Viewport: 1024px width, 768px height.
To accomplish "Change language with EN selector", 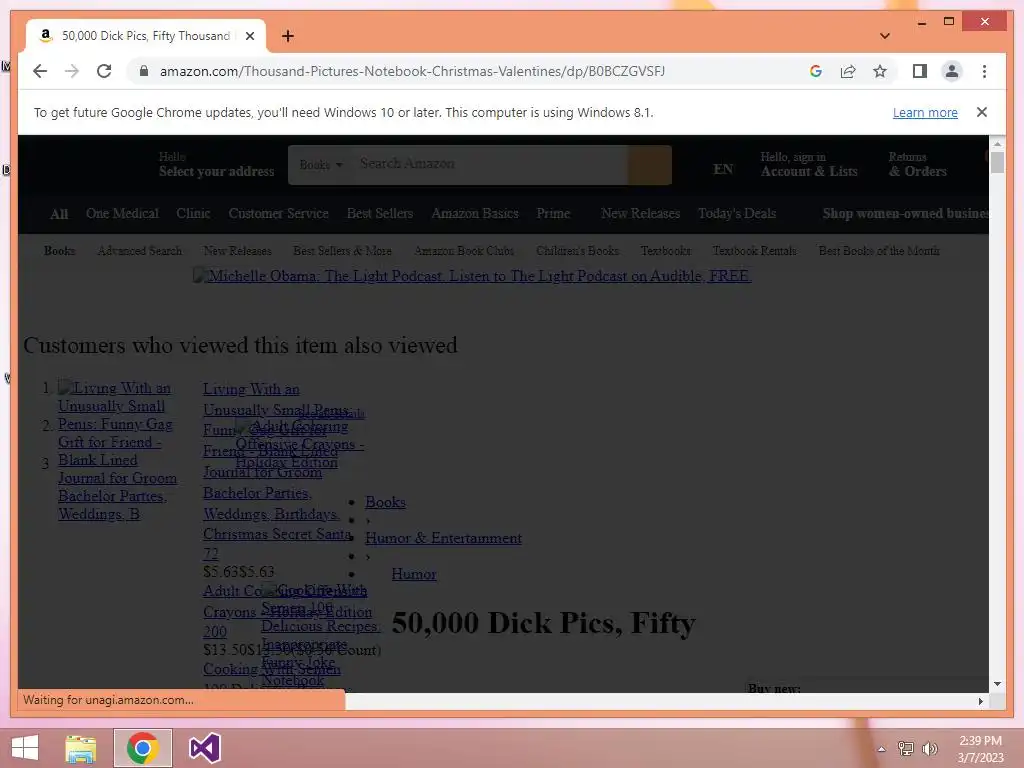I will (723, 169).
